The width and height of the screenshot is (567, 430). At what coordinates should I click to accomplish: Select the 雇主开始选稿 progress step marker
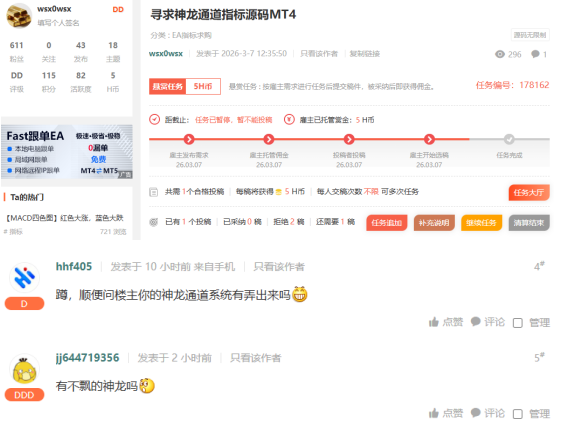[429, 139]
